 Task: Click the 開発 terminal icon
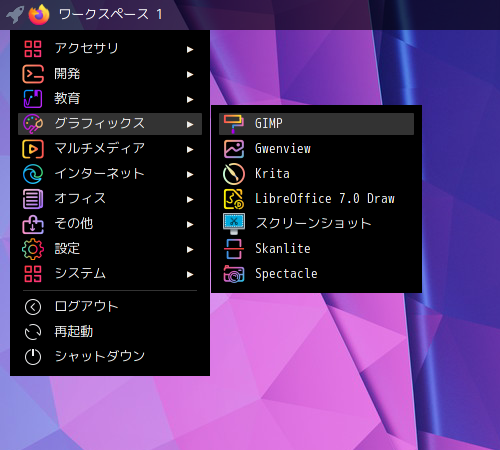pos(33,74)
